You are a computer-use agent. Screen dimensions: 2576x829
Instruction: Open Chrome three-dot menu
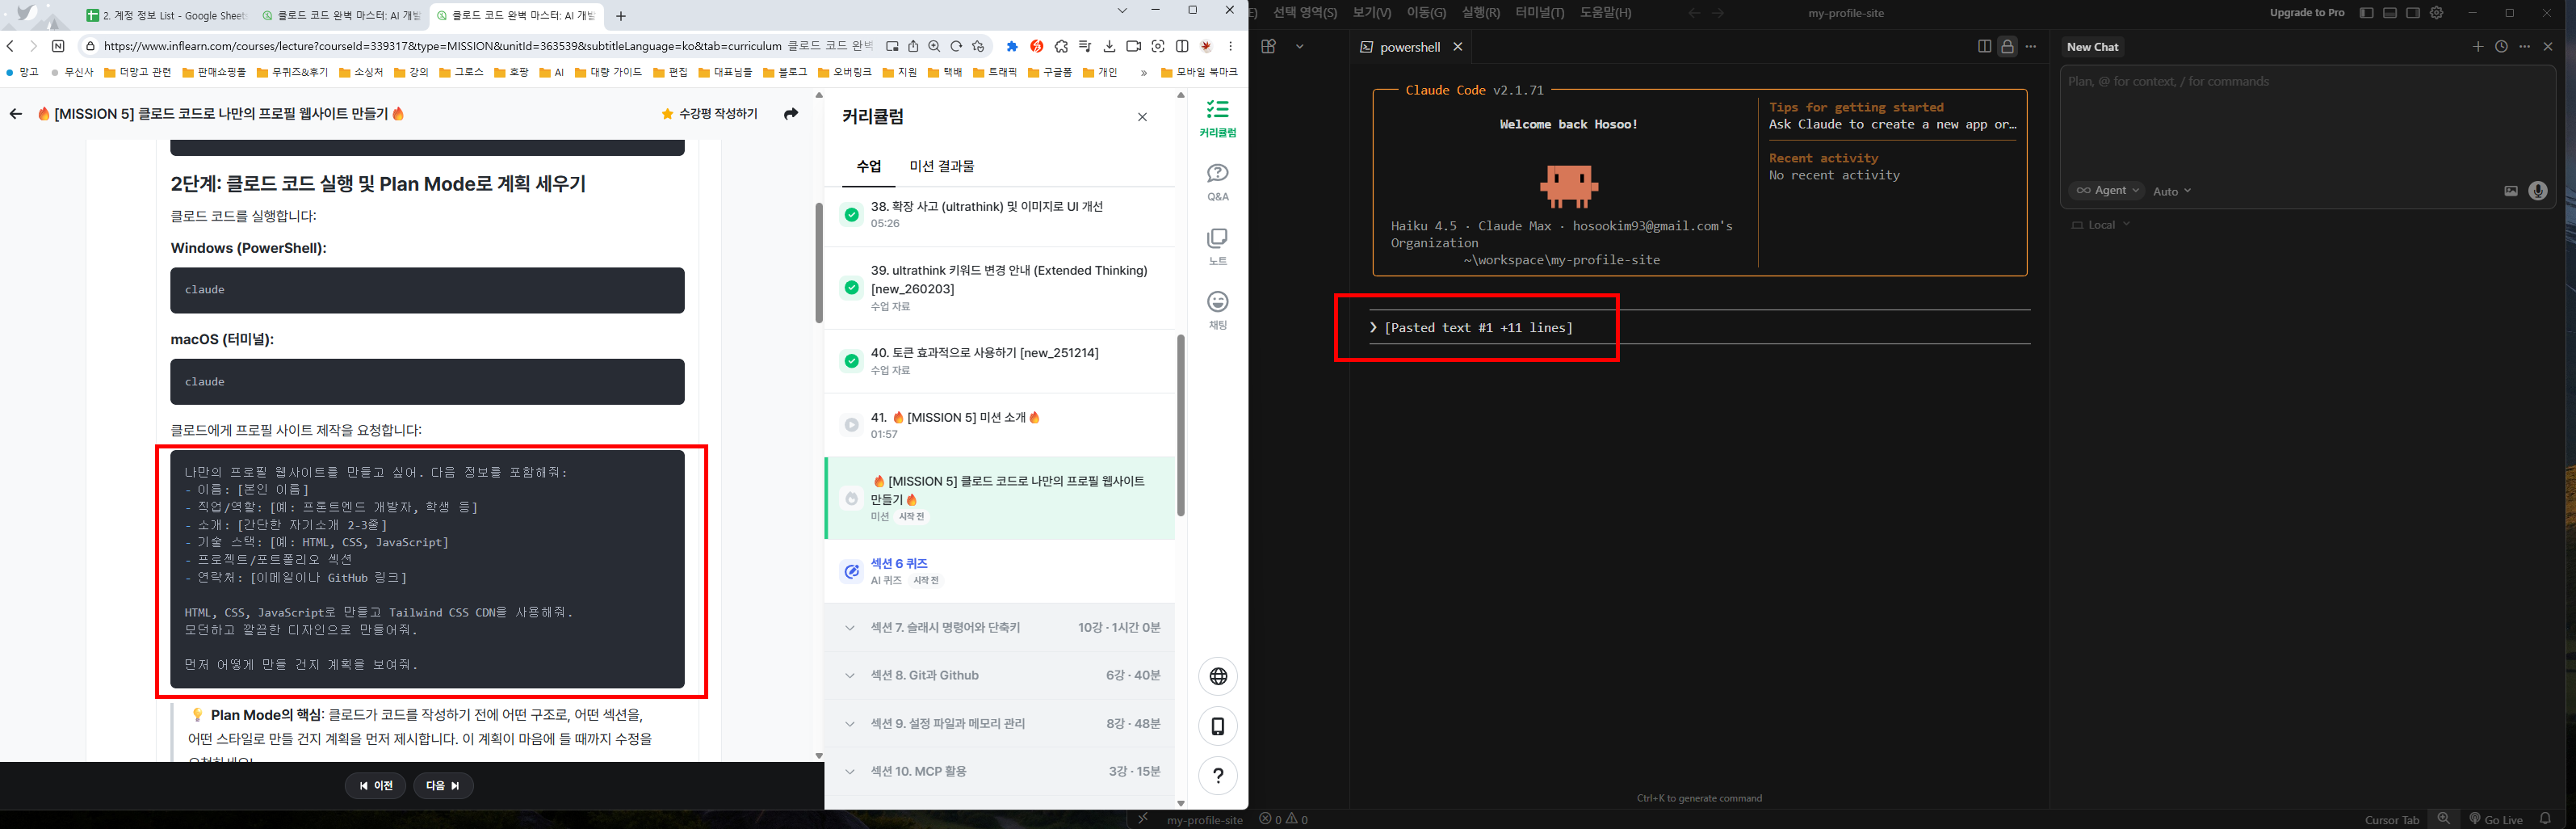(1231, 46)
